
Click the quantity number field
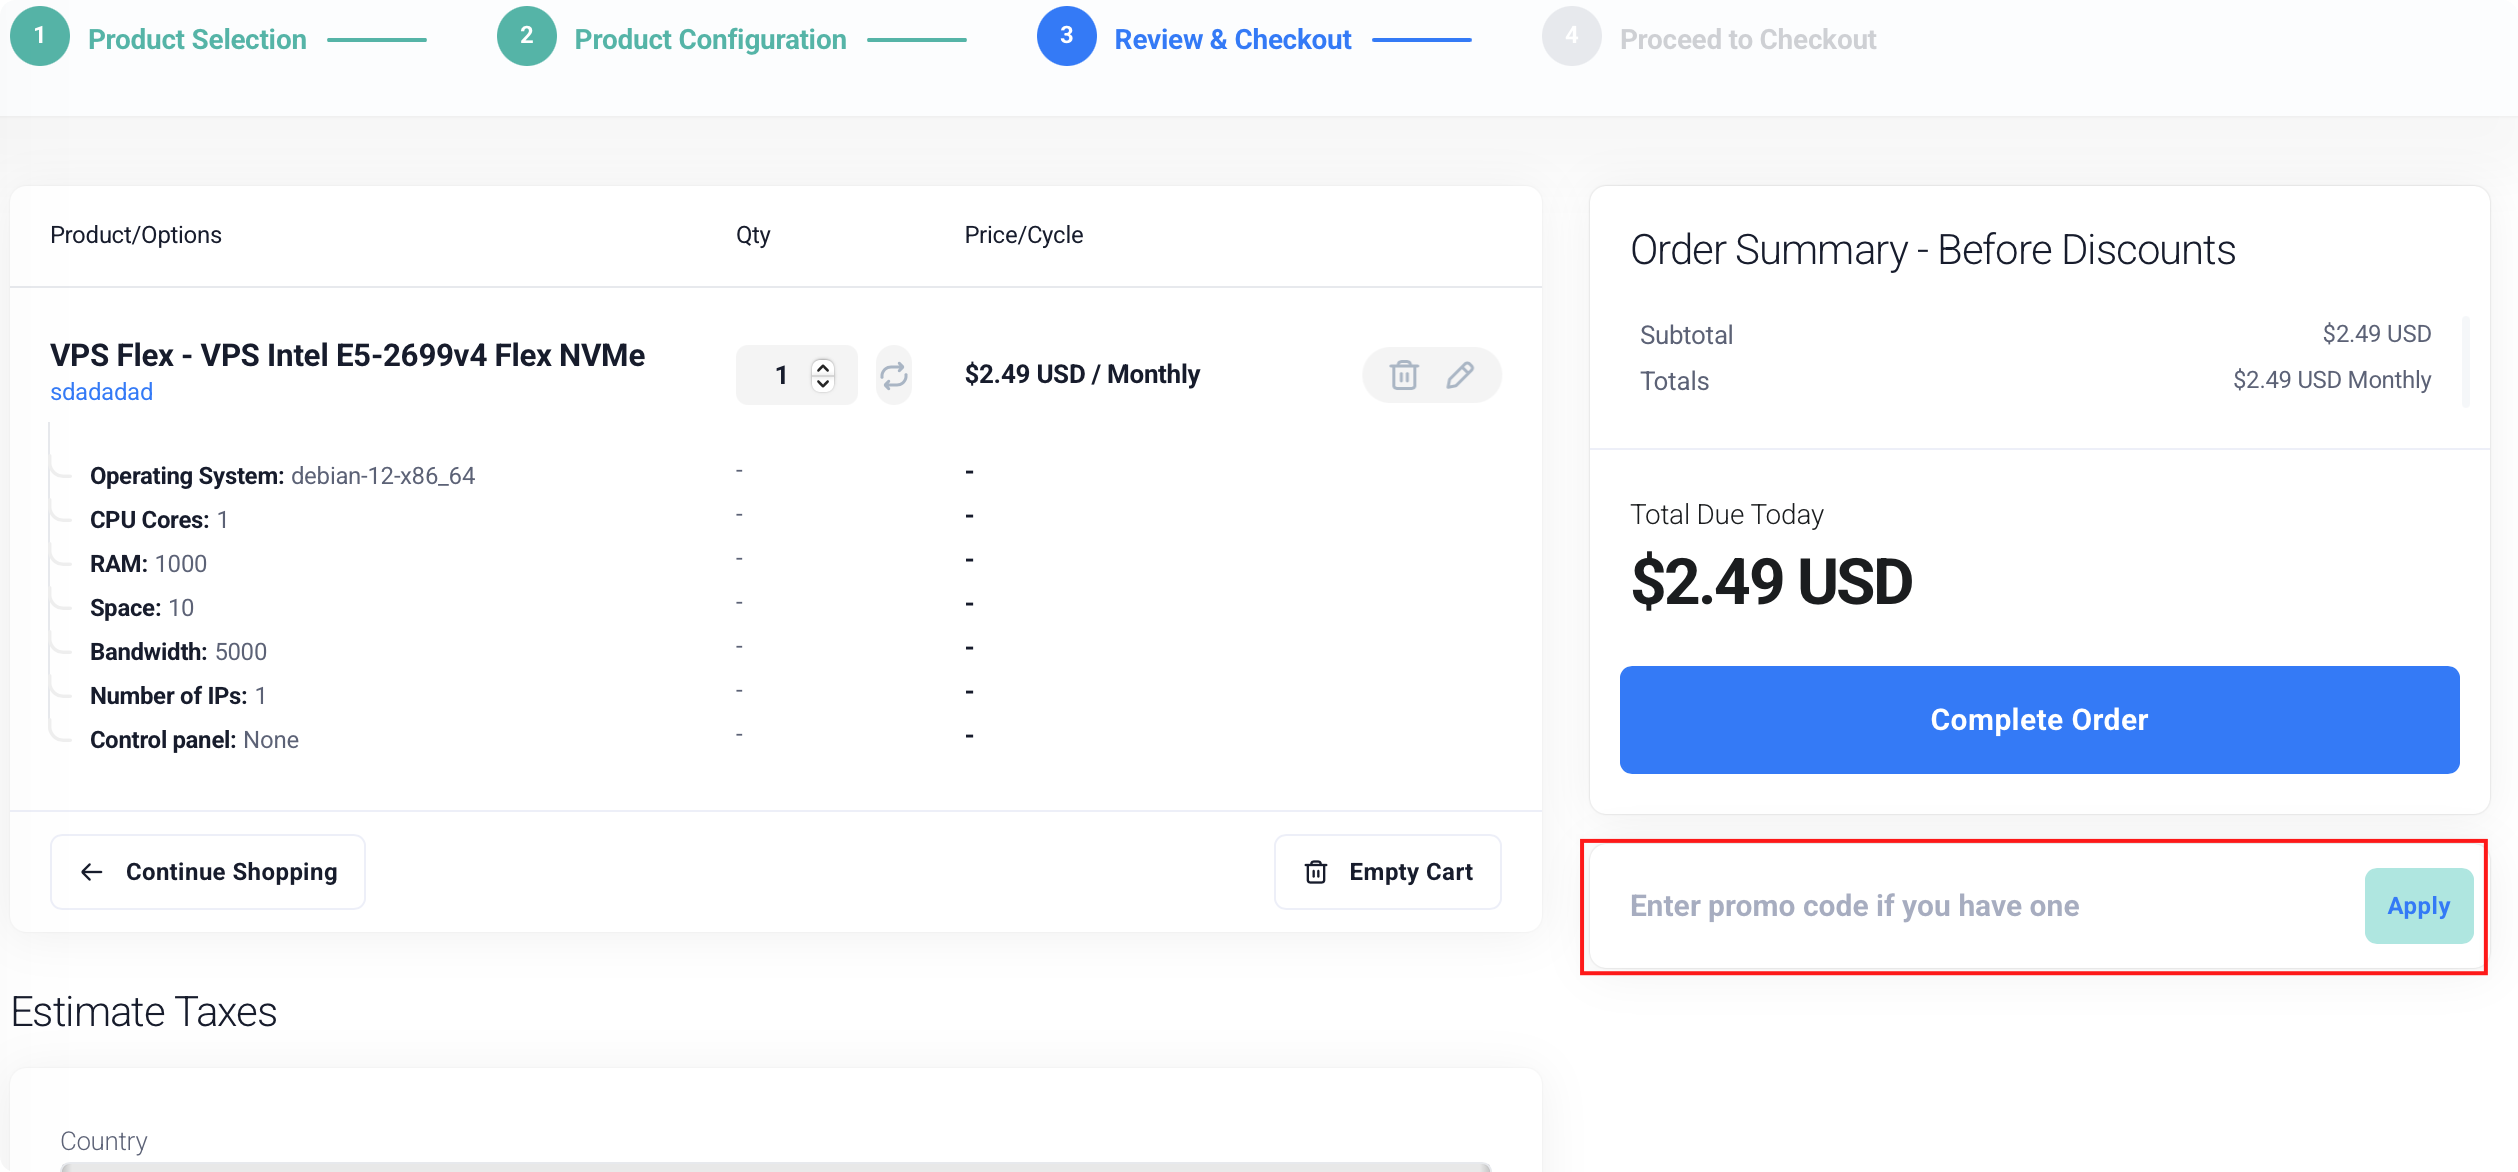click(x=780, y=375)
